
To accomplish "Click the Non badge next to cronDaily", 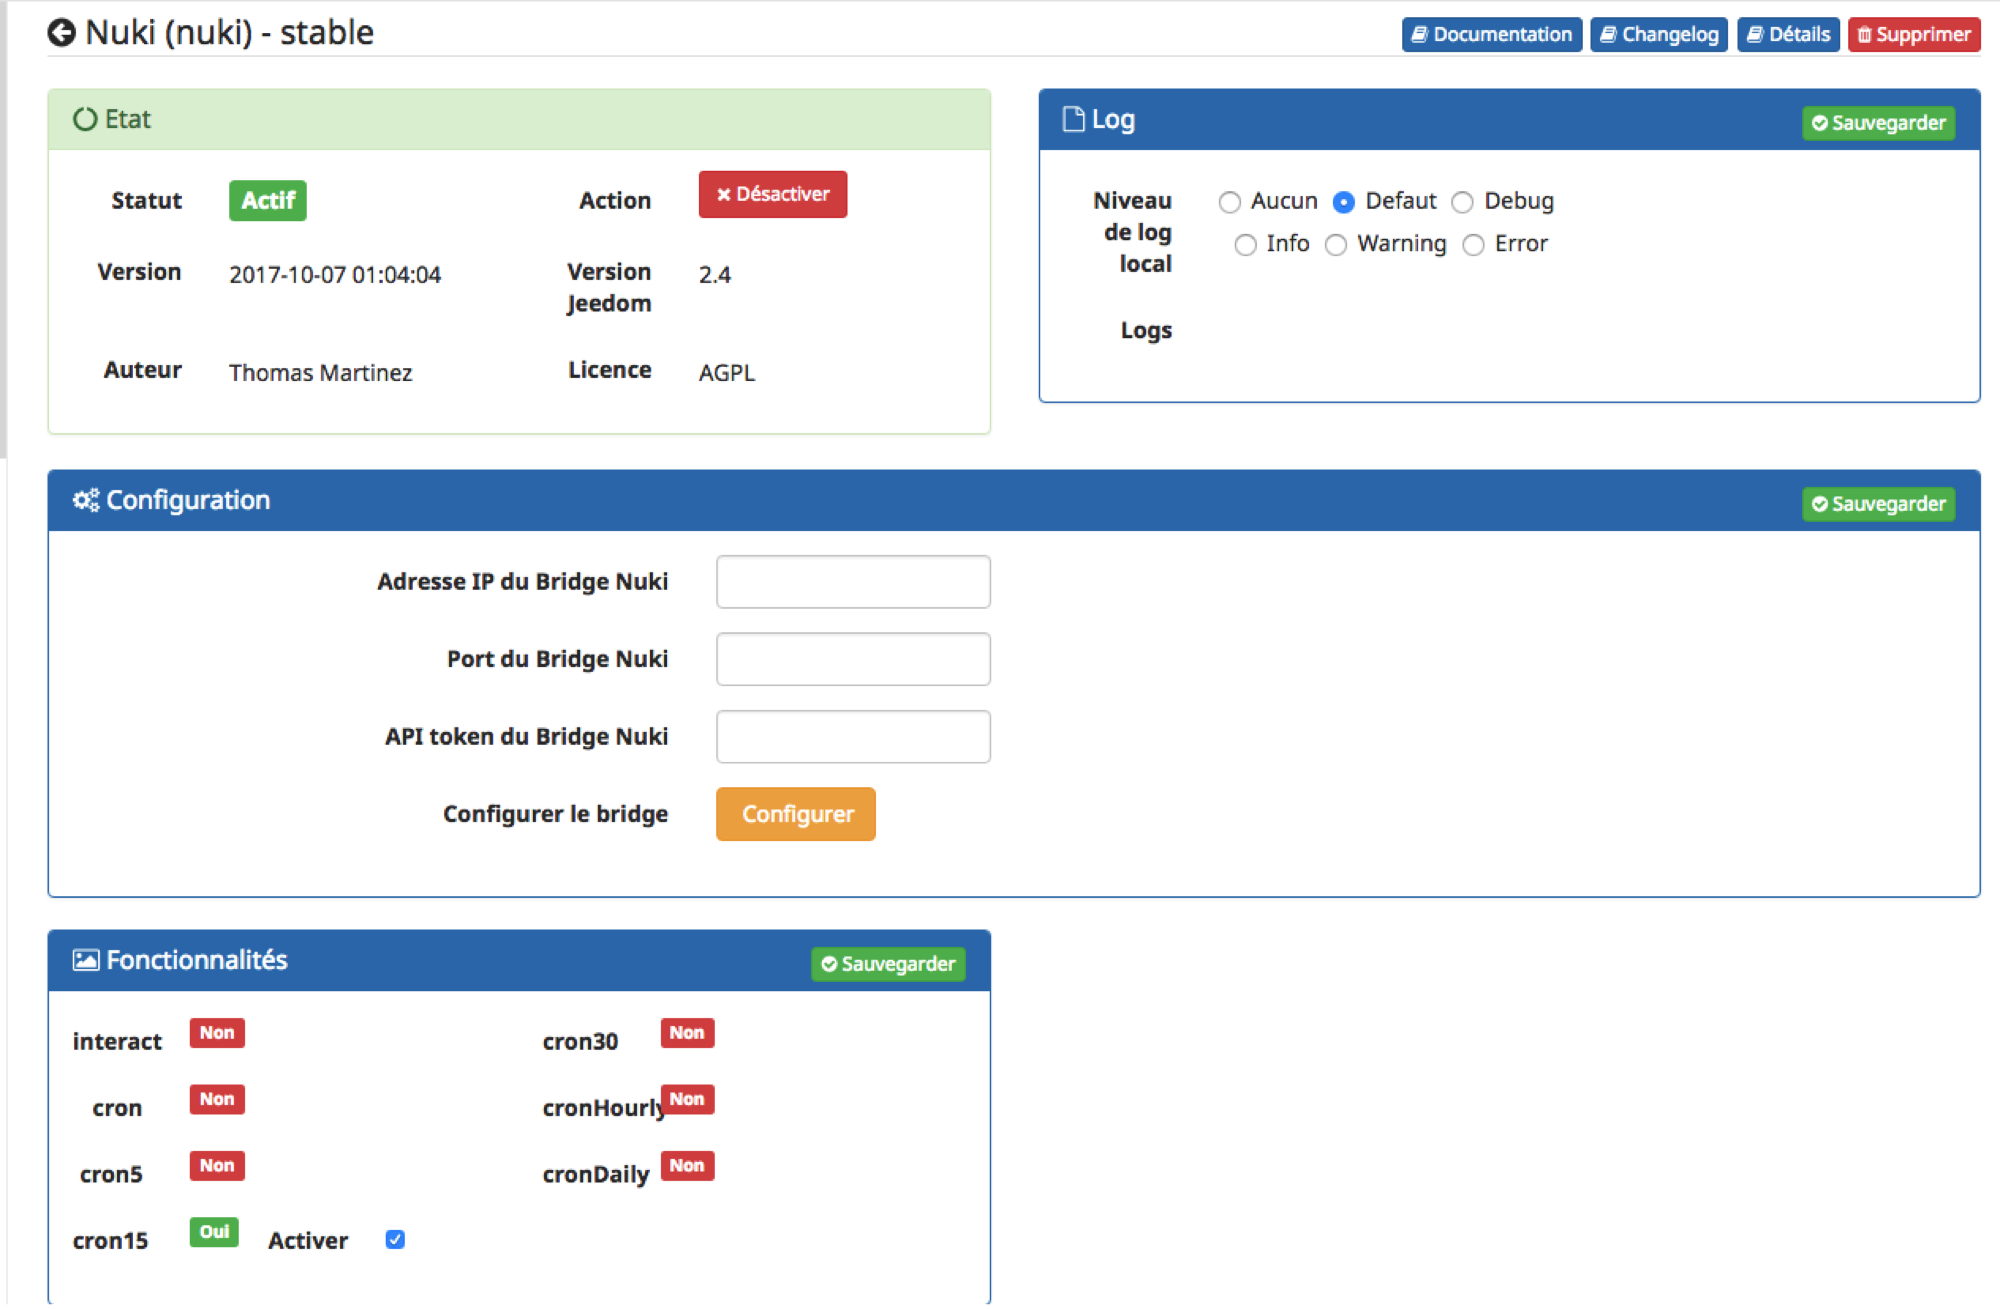I will pyautogui.click(x=687, y=1166).
